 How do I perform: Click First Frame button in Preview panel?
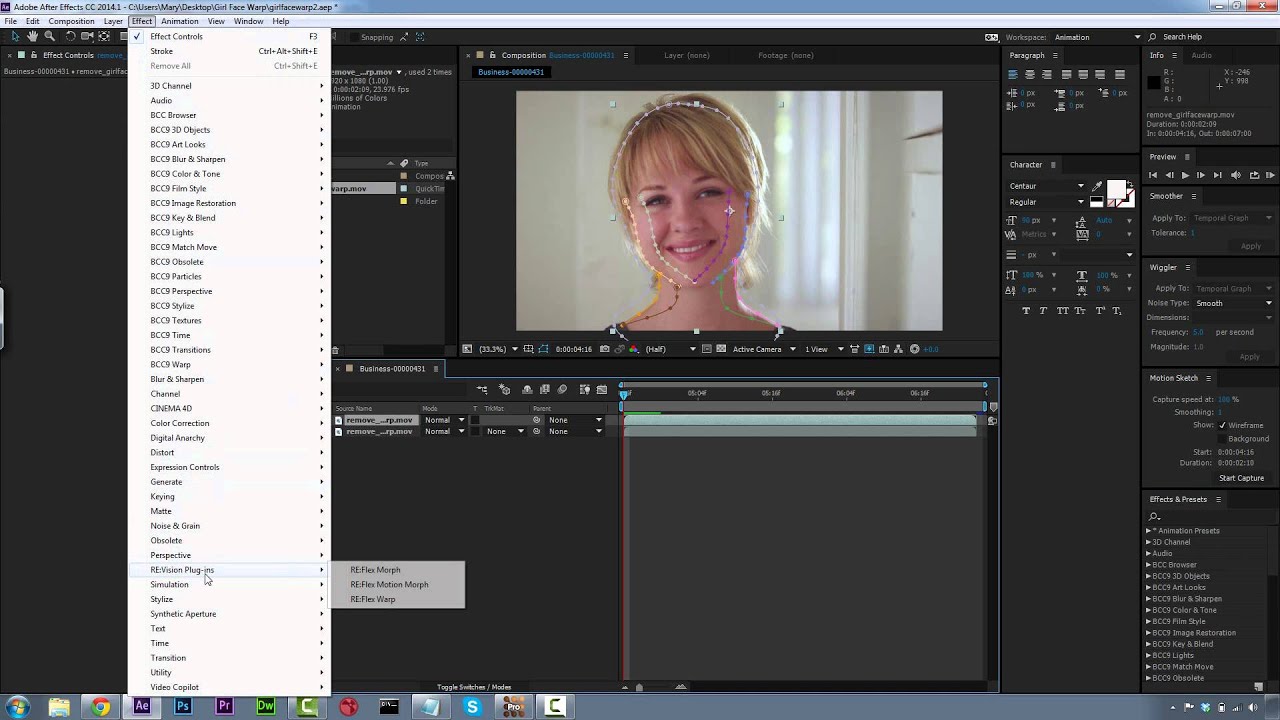pyautogui.click(x=1153, y=175)
